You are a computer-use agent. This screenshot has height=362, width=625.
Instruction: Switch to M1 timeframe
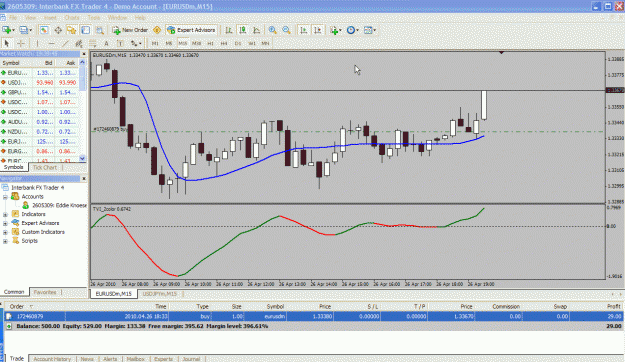[155, 43]
